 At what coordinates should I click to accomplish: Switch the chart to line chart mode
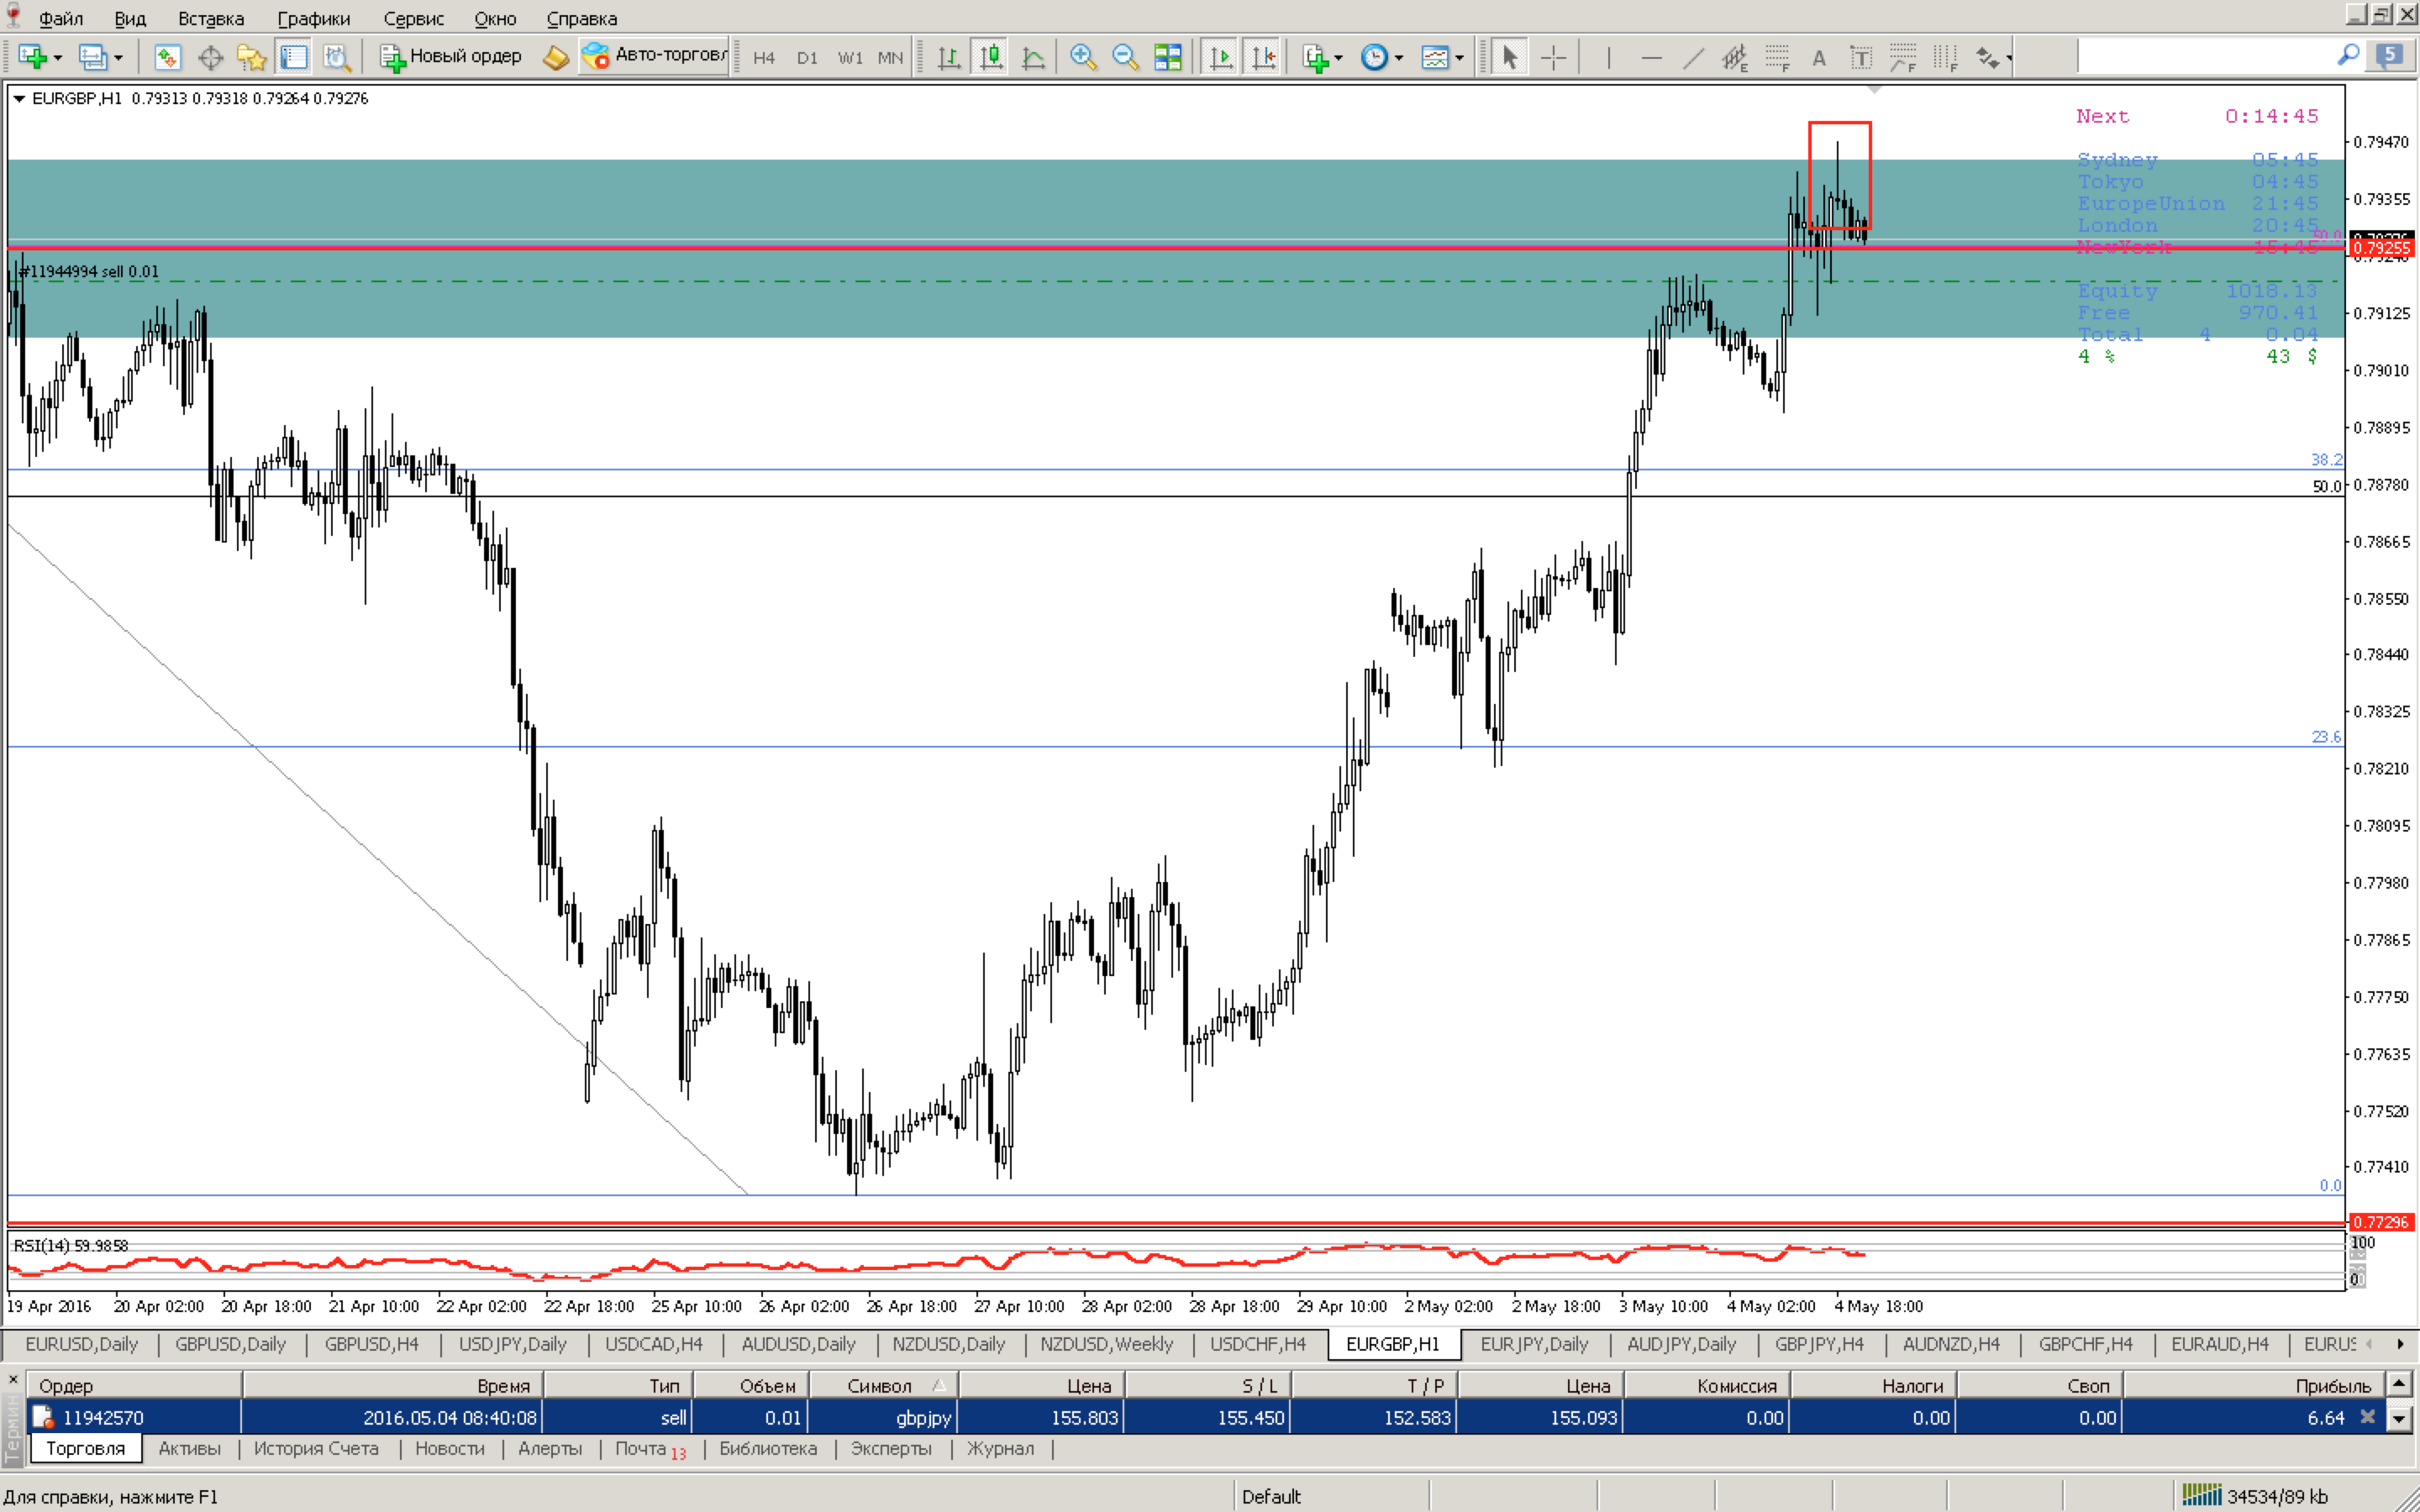(1033, 57)
